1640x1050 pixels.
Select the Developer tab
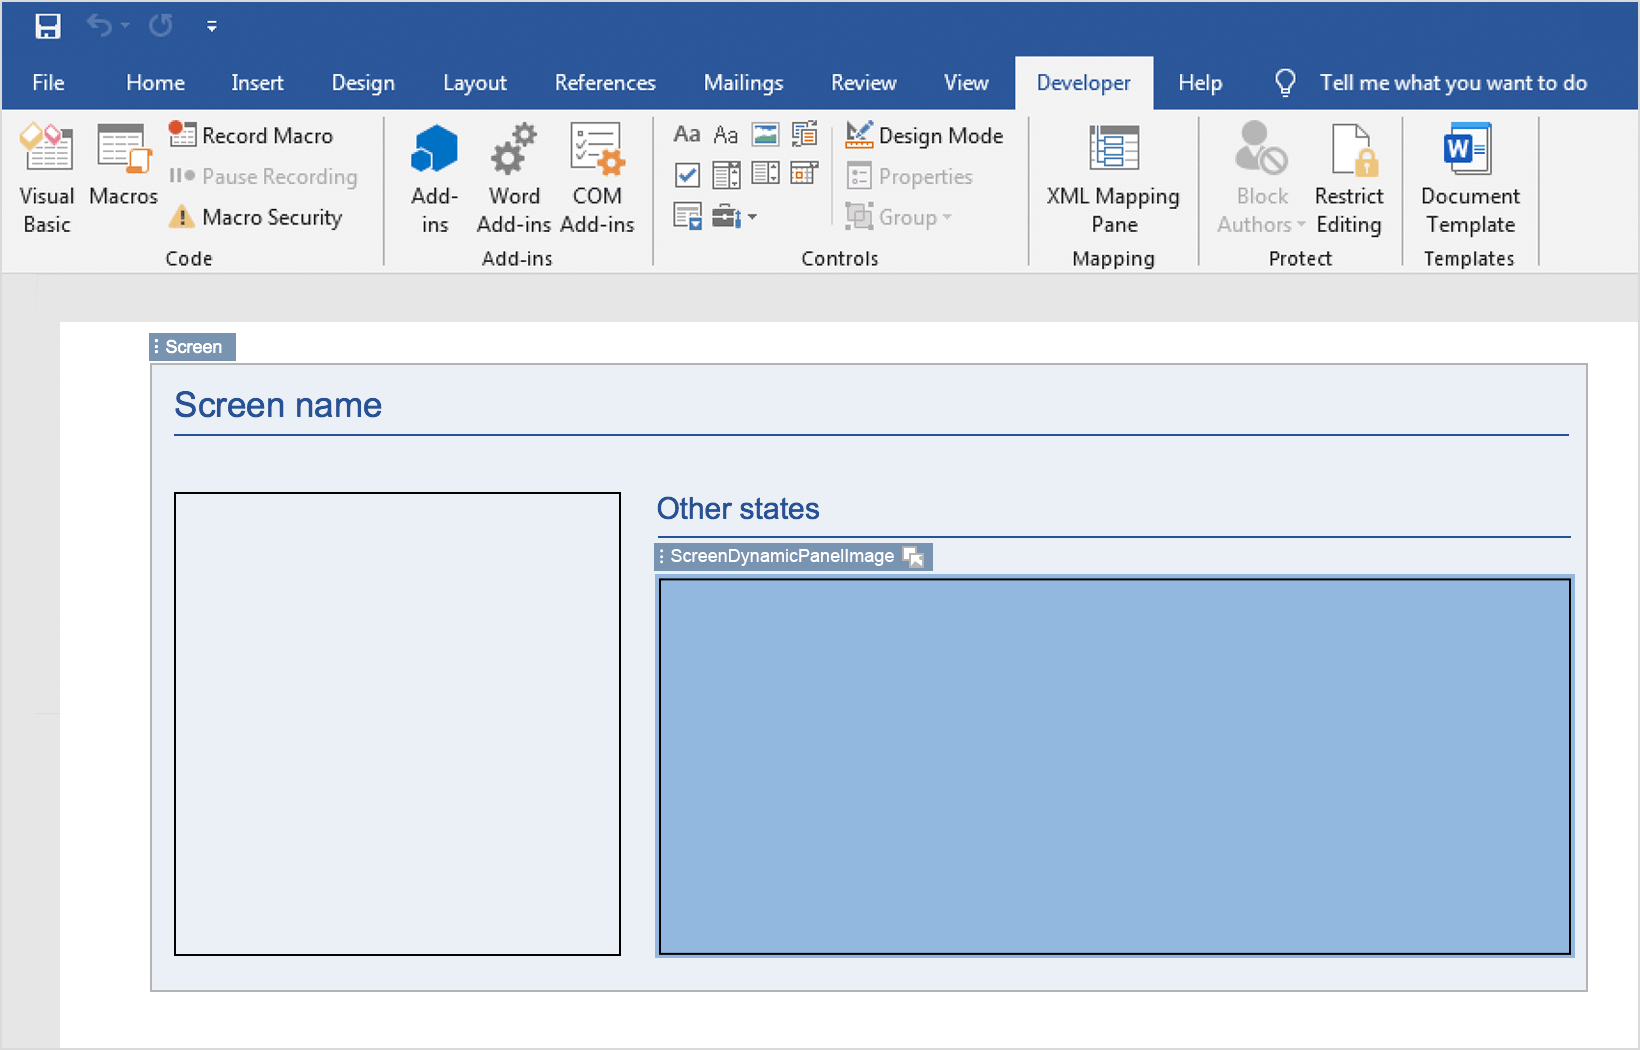tap(1084, 83)
